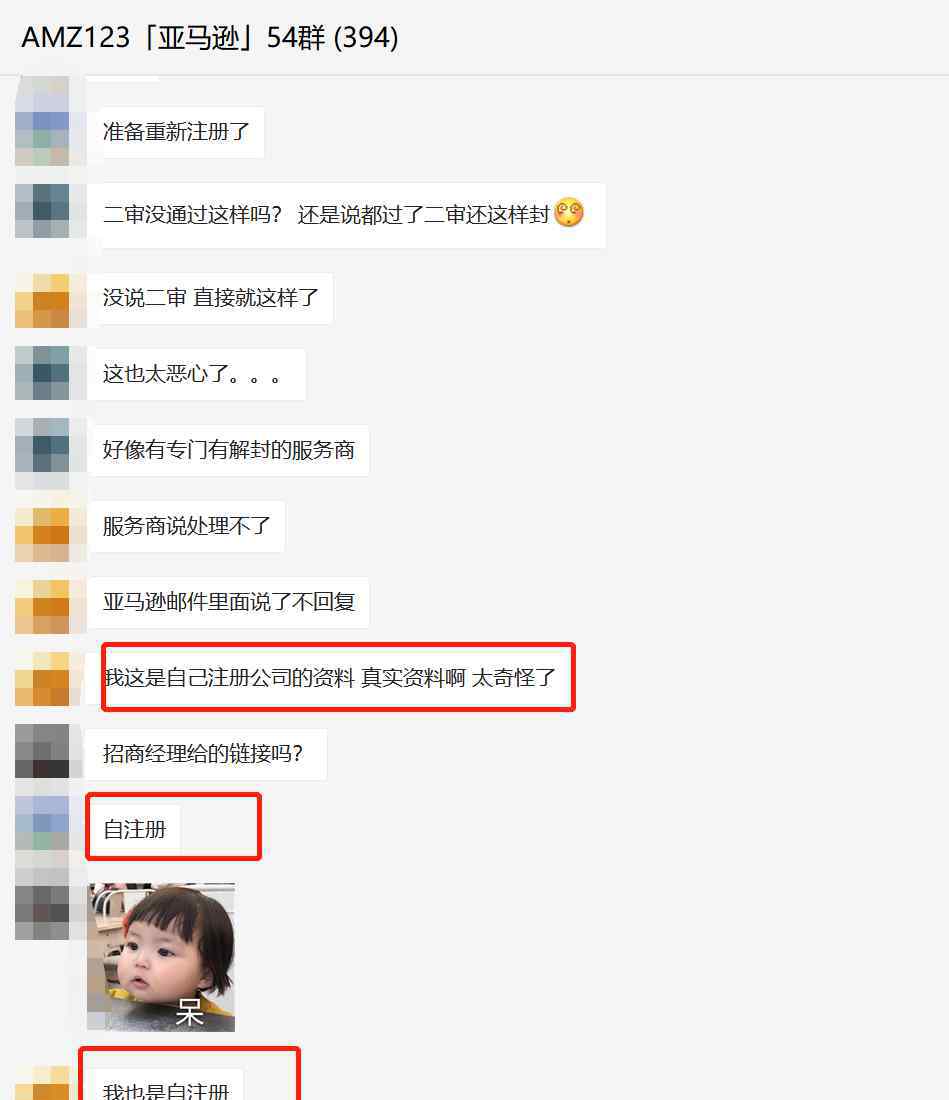Open the baby 呆 sticker image

(161, 957)
